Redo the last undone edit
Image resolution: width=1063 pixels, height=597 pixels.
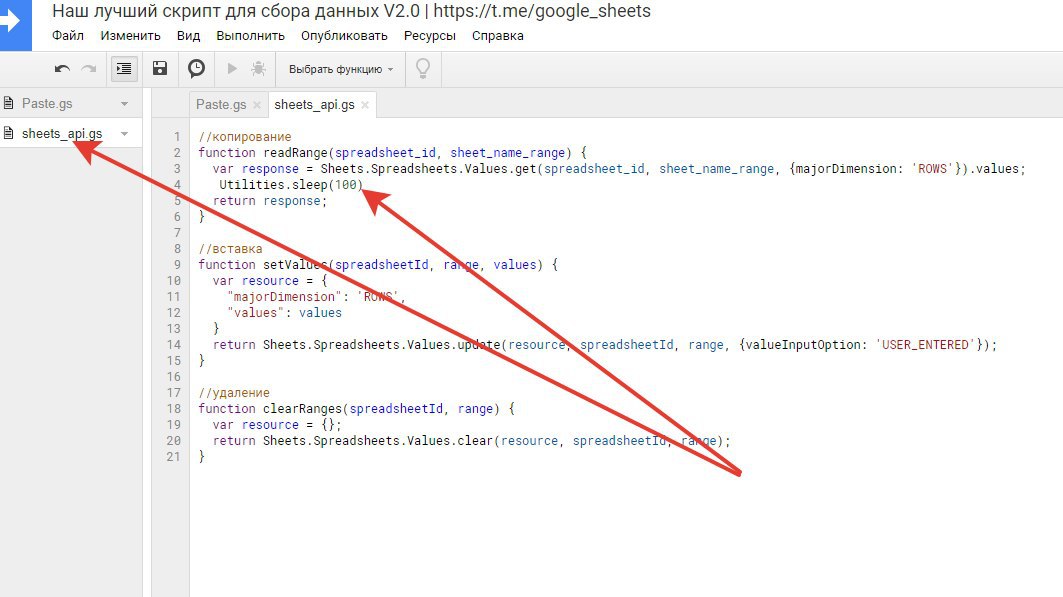89,68
